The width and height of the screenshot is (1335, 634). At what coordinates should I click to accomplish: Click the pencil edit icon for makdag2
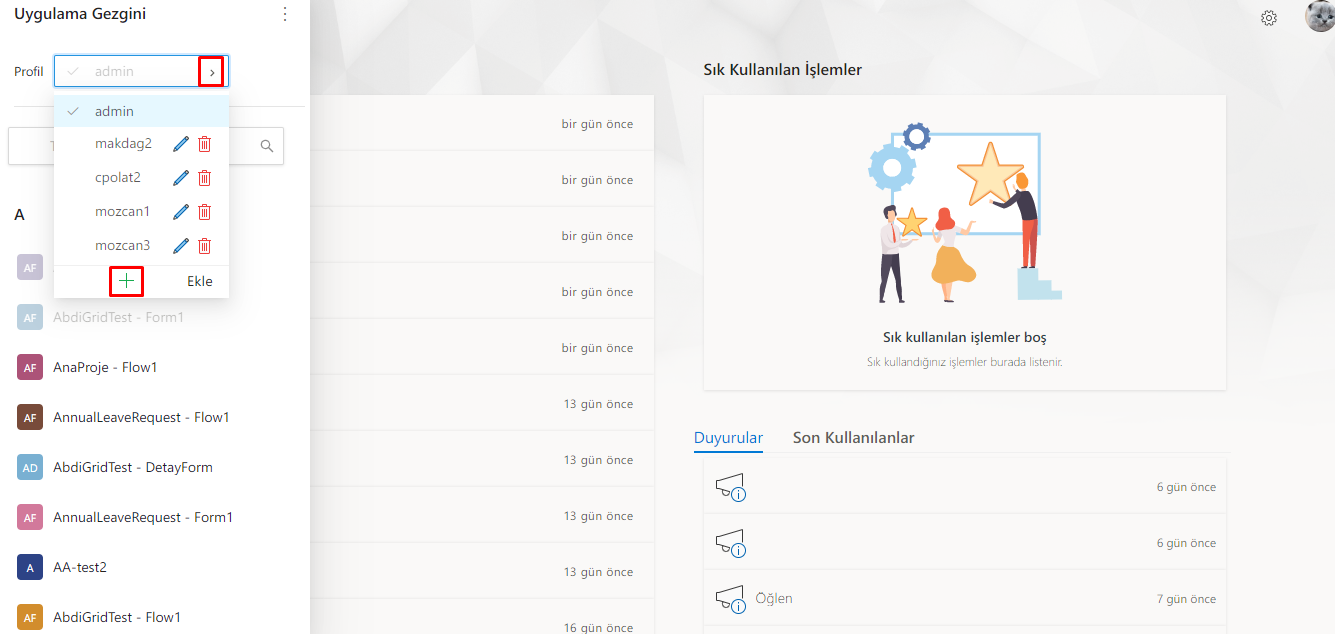point(181,144)
